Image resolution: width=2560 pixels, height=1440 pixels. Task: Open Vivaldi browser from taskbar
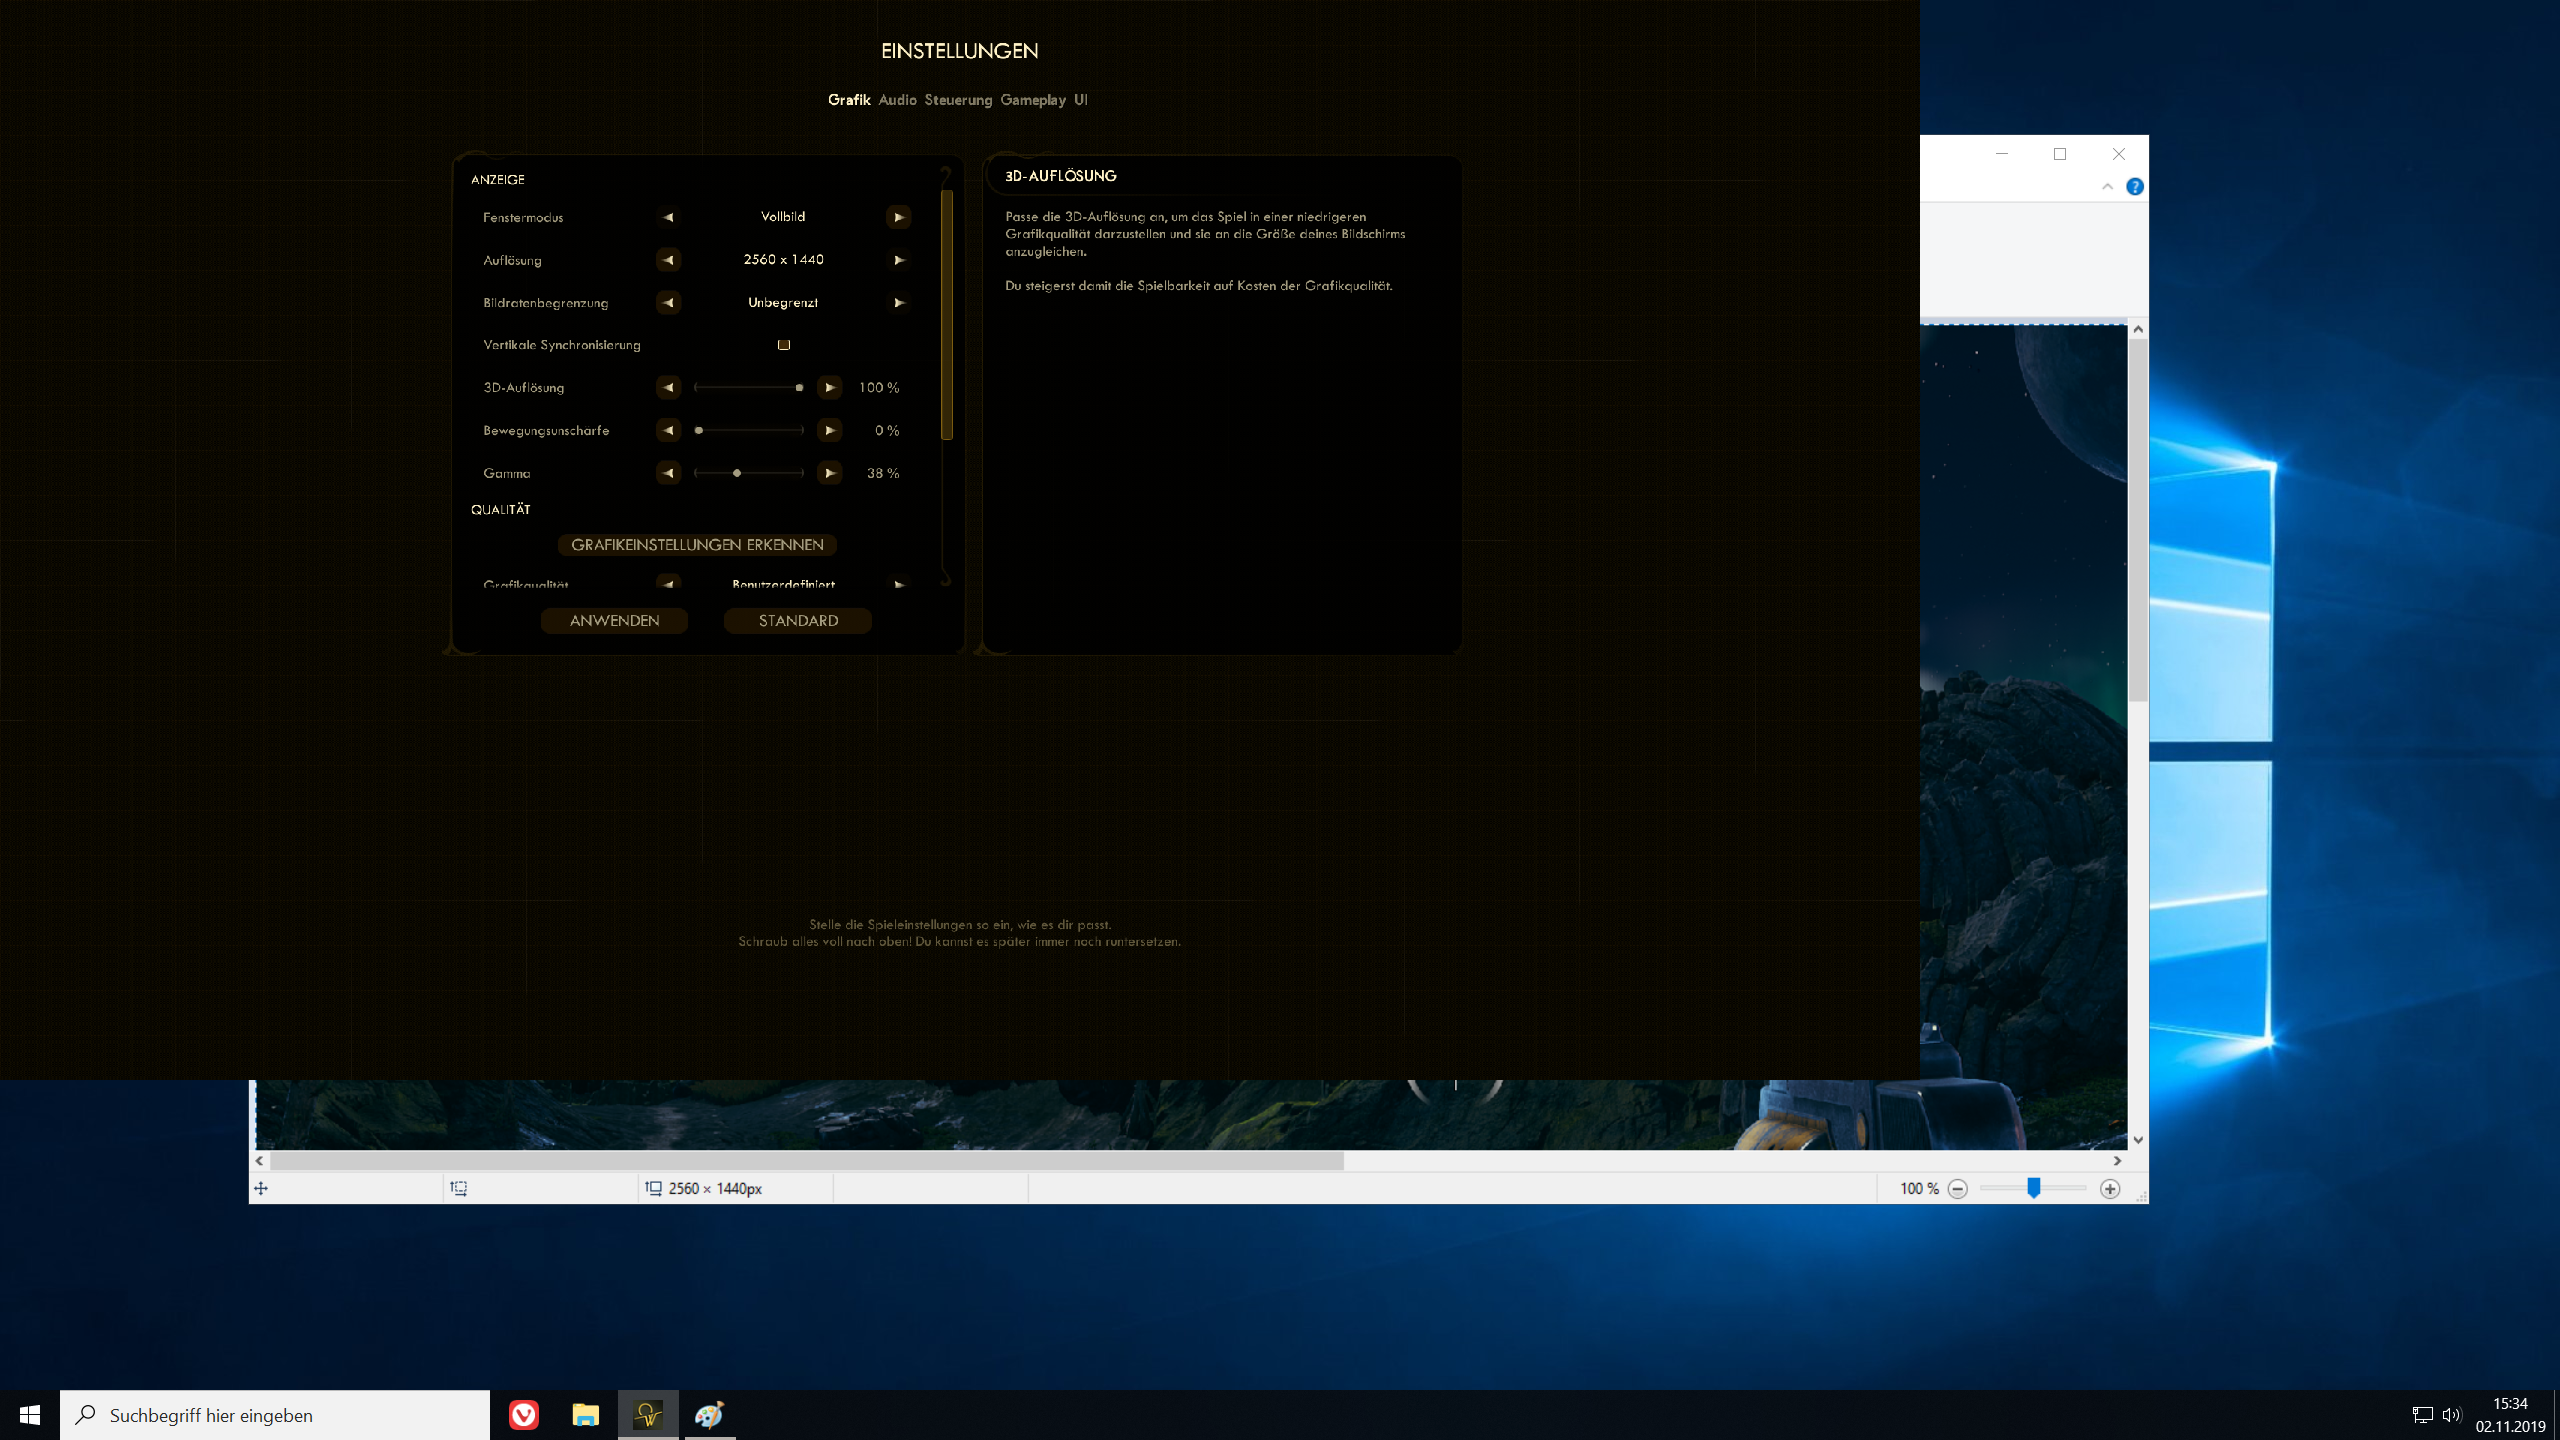coord(524,1415)
